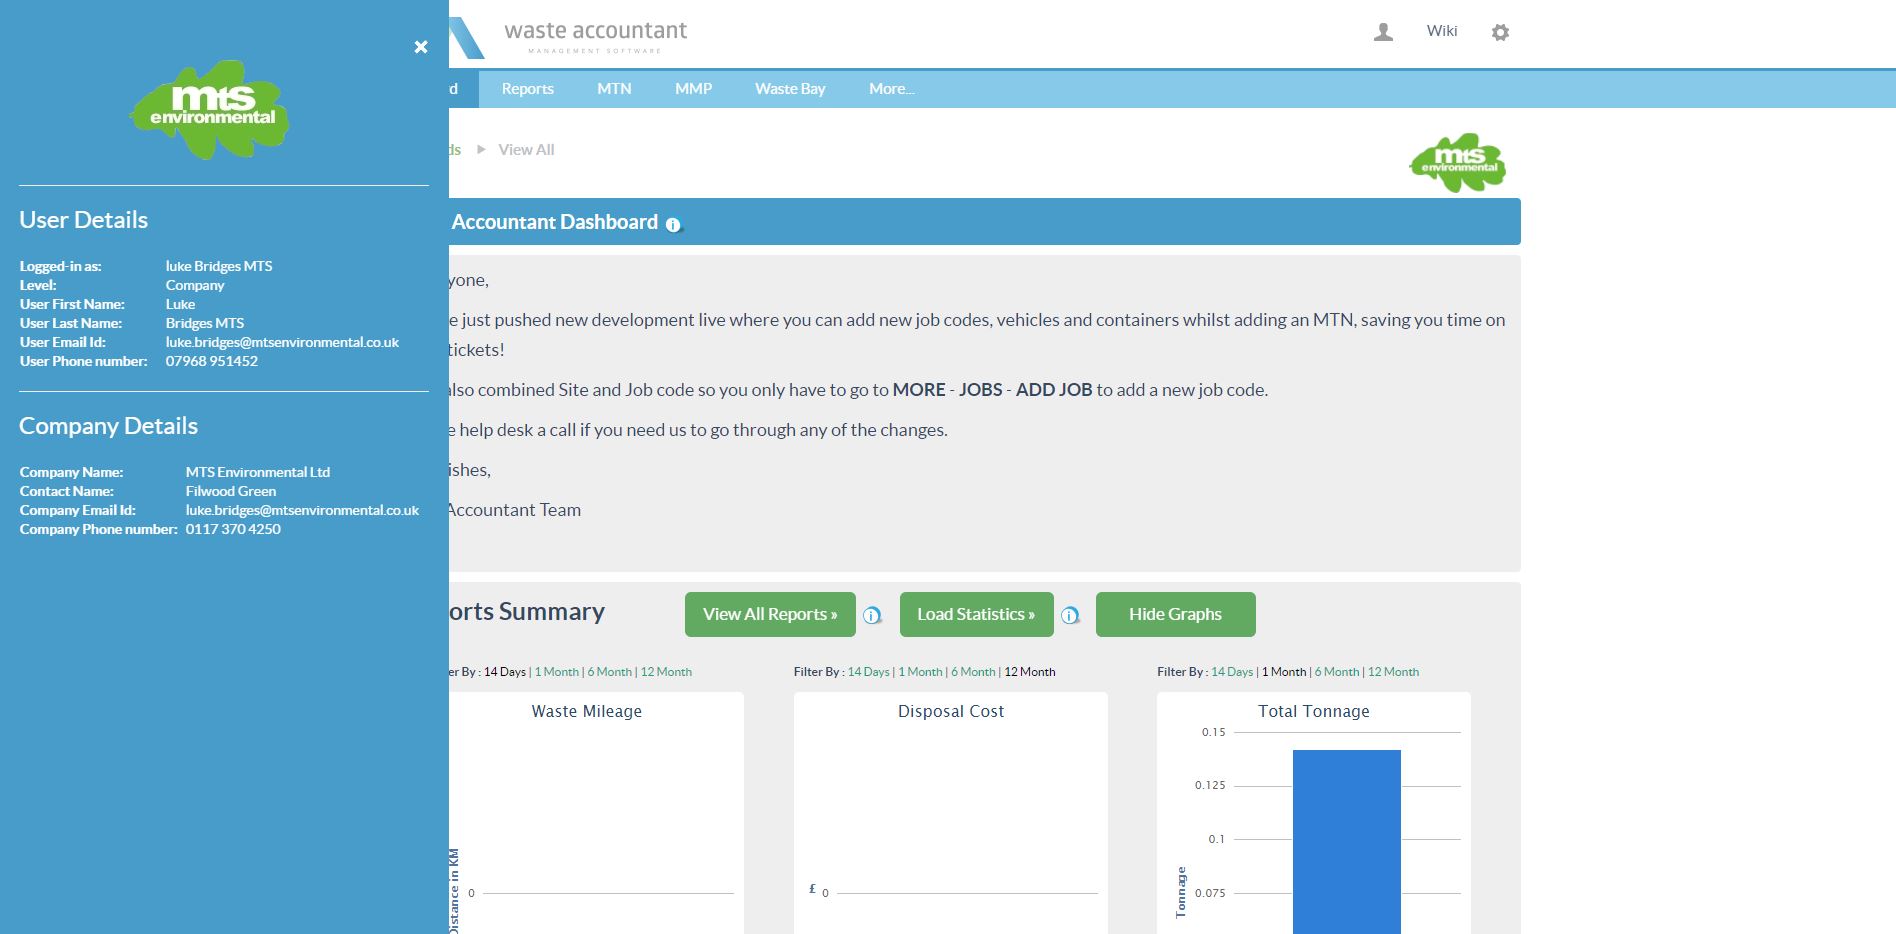The image size is (1896, 934).
Task: Click the Accountant Dashboard info icon
Action: coord(673,225)
